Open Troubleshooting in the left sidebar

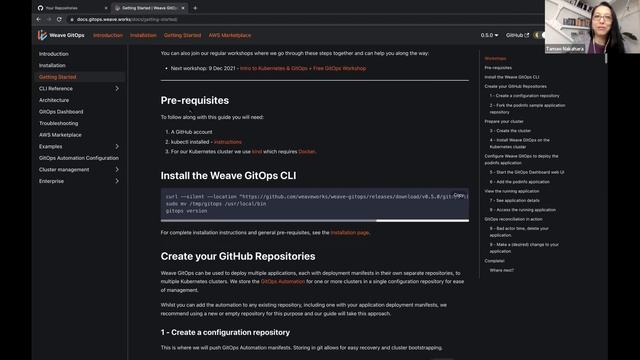[58, 123]
